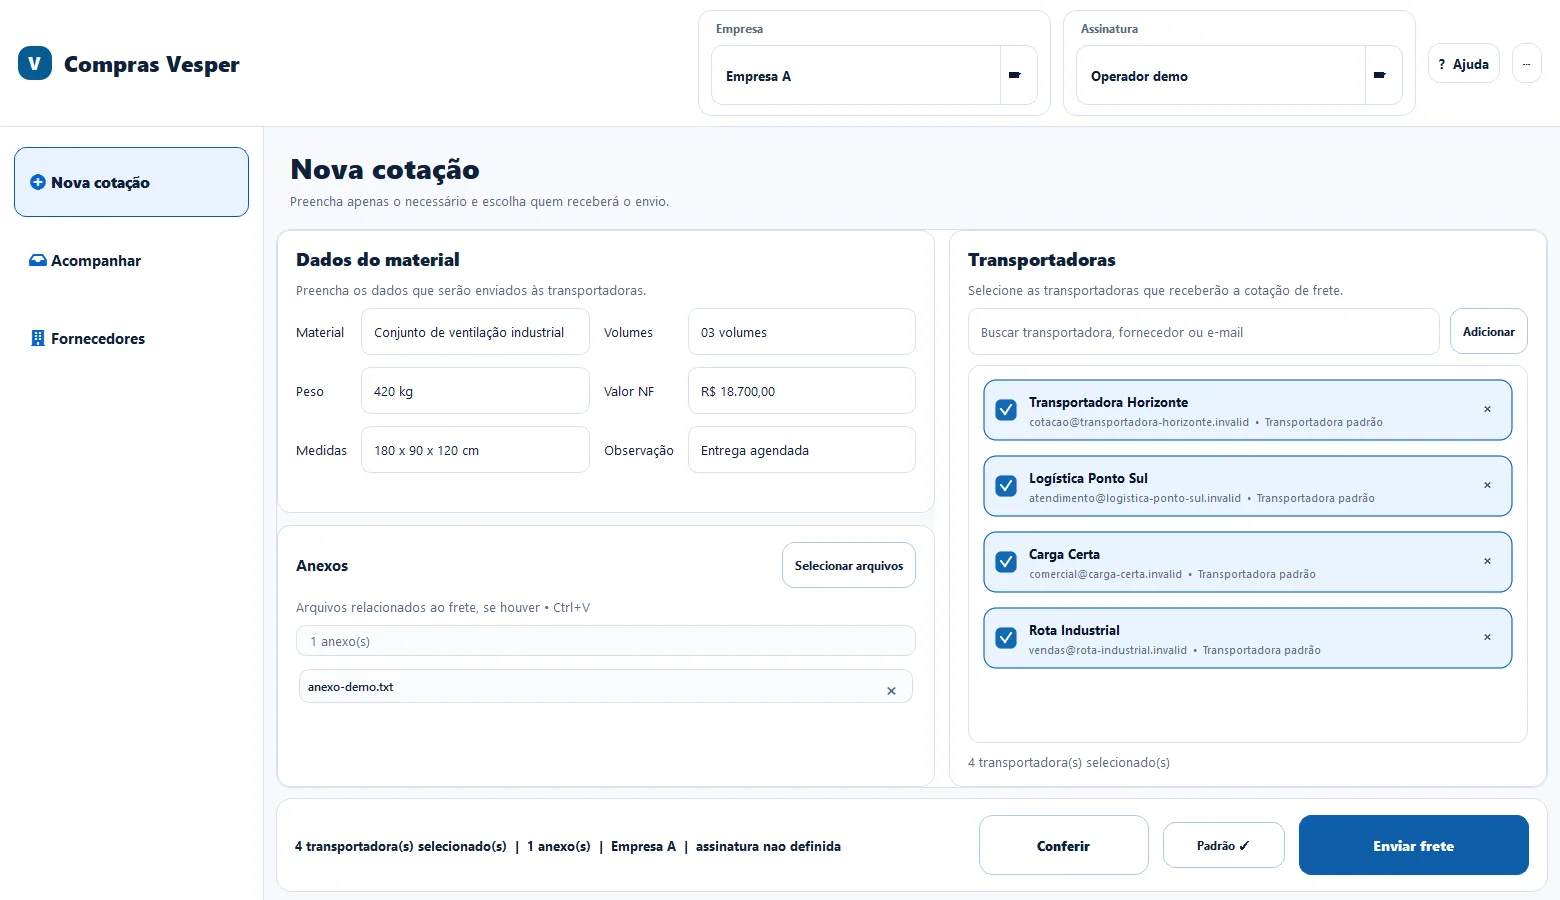The image size is (1560, 900).
Task: Click the vendas@rota-industrial.invalid email text
Action: click(x=1108, y=650)
